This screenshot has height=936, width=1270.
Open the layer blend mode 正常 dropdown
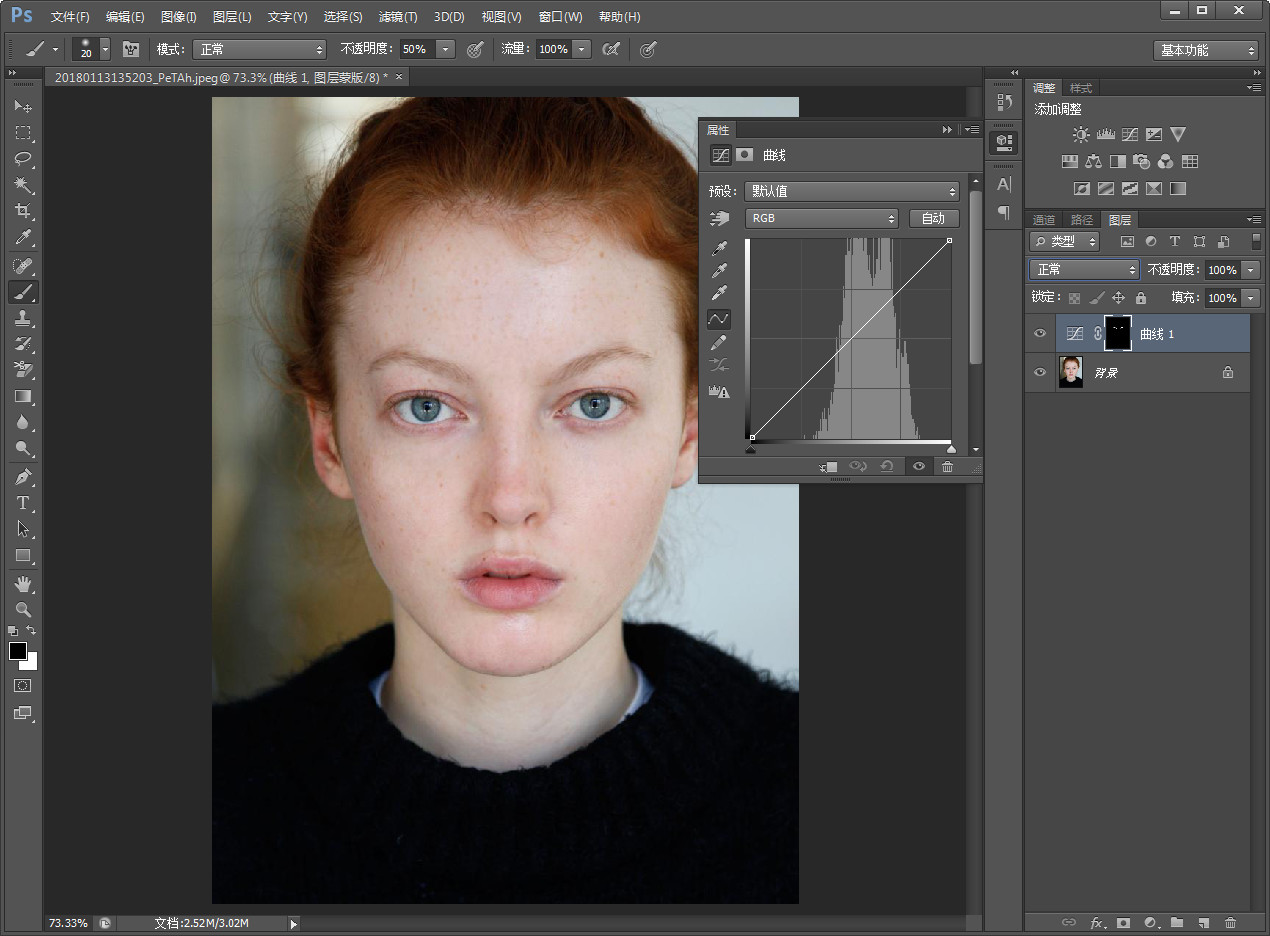[1084, 270]
